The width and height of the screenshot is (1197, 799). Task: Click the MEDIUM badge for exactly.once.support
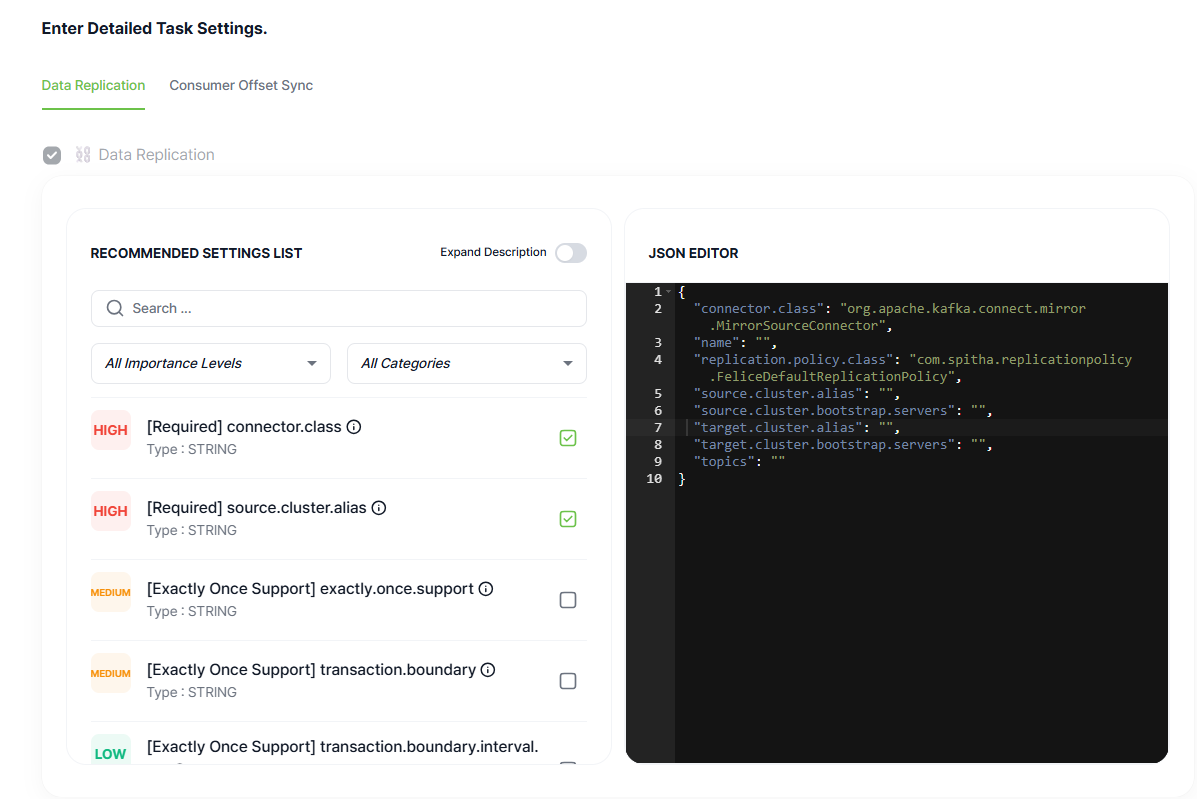pos(110,592)
